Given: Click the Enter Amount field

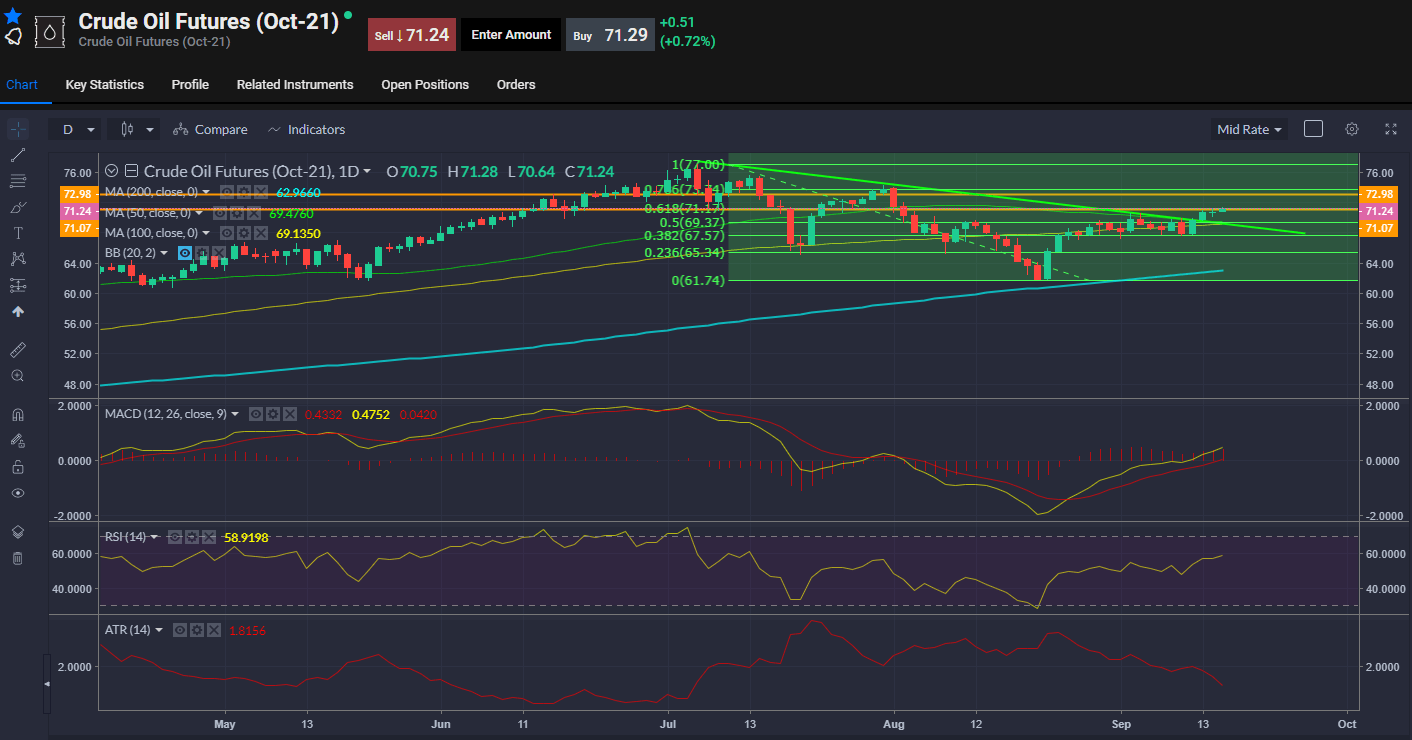Looking at the screenshot, I should (510, 33).
